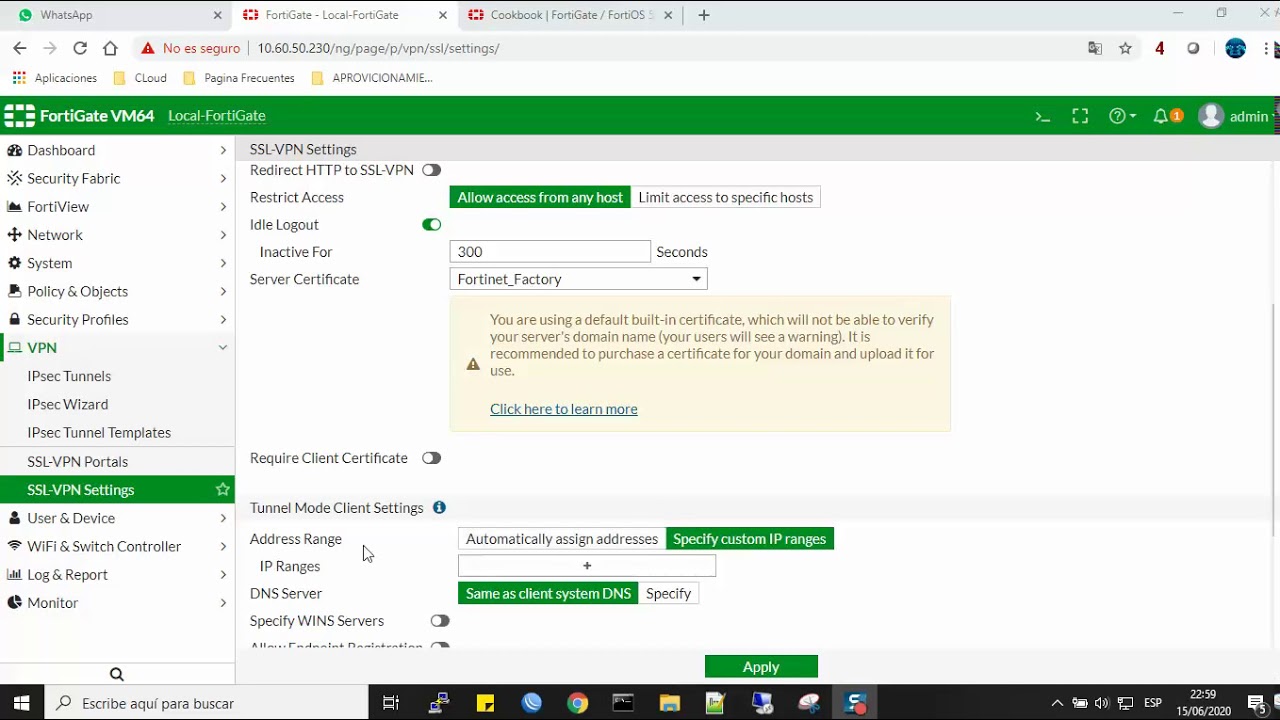Click the warning triangle in certificate notice
1280x720 pixels.
tap(473, 364)
